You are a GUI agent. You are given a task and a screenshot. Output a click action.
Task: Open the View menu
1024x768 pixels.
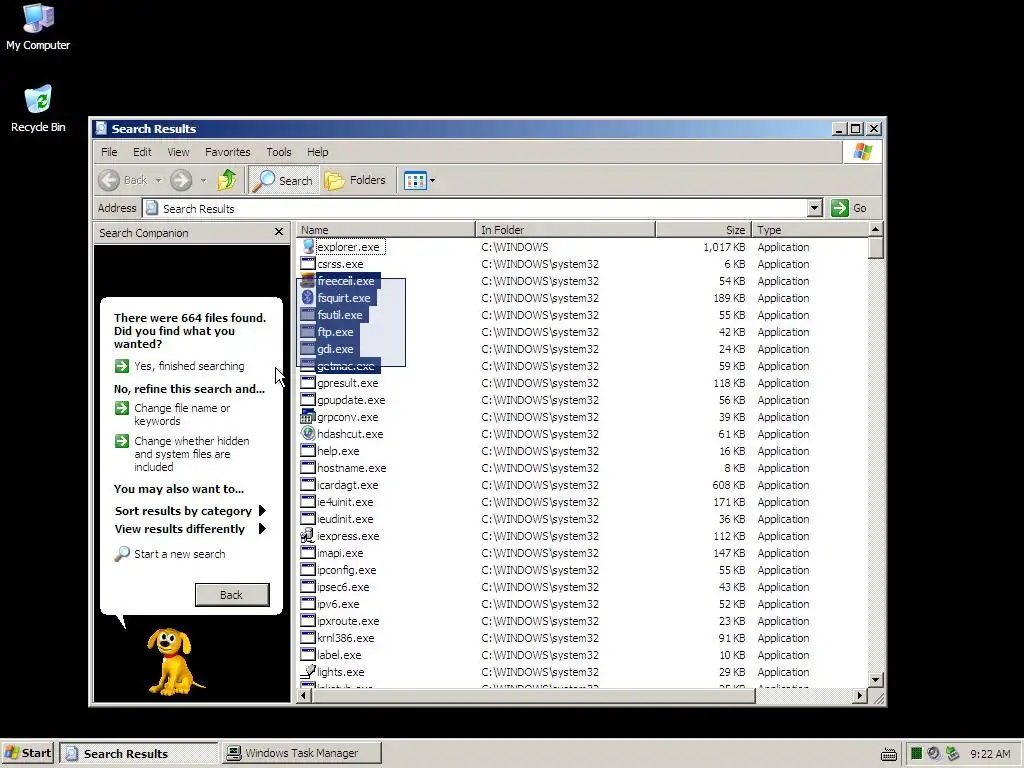click(x=178, y=152)
